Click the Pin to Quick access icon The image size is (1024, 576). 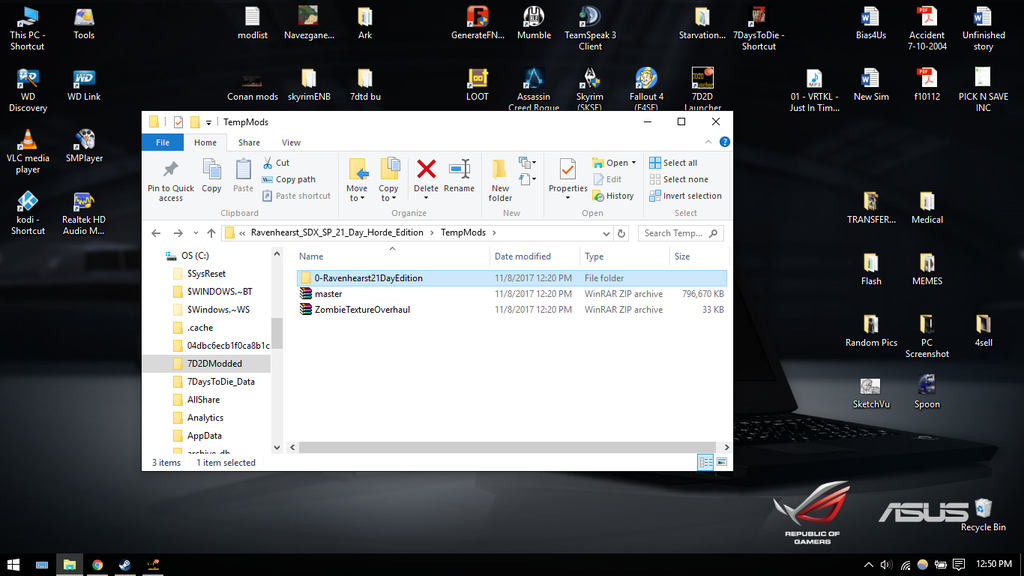click(x=170, y=180)
